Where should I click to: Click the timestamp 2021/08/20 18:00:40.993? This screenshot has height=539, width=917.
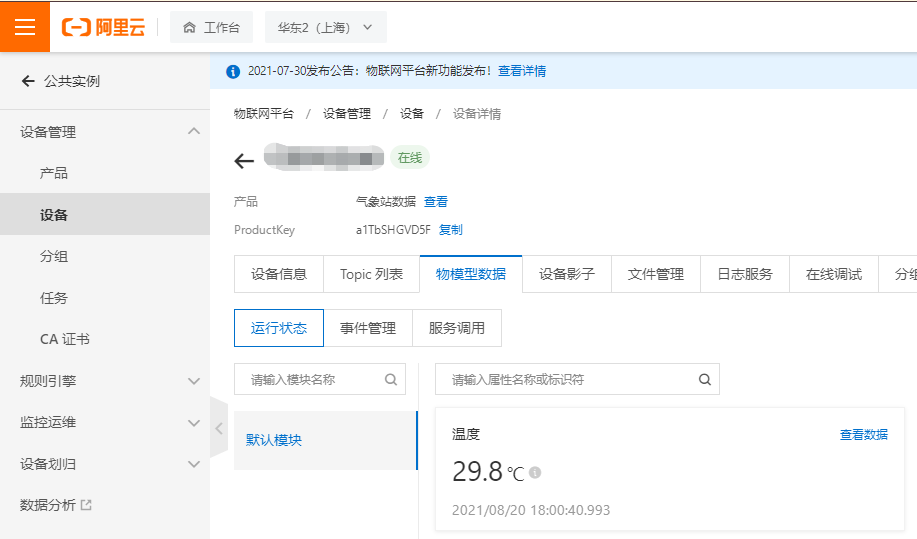coord(531,510)
